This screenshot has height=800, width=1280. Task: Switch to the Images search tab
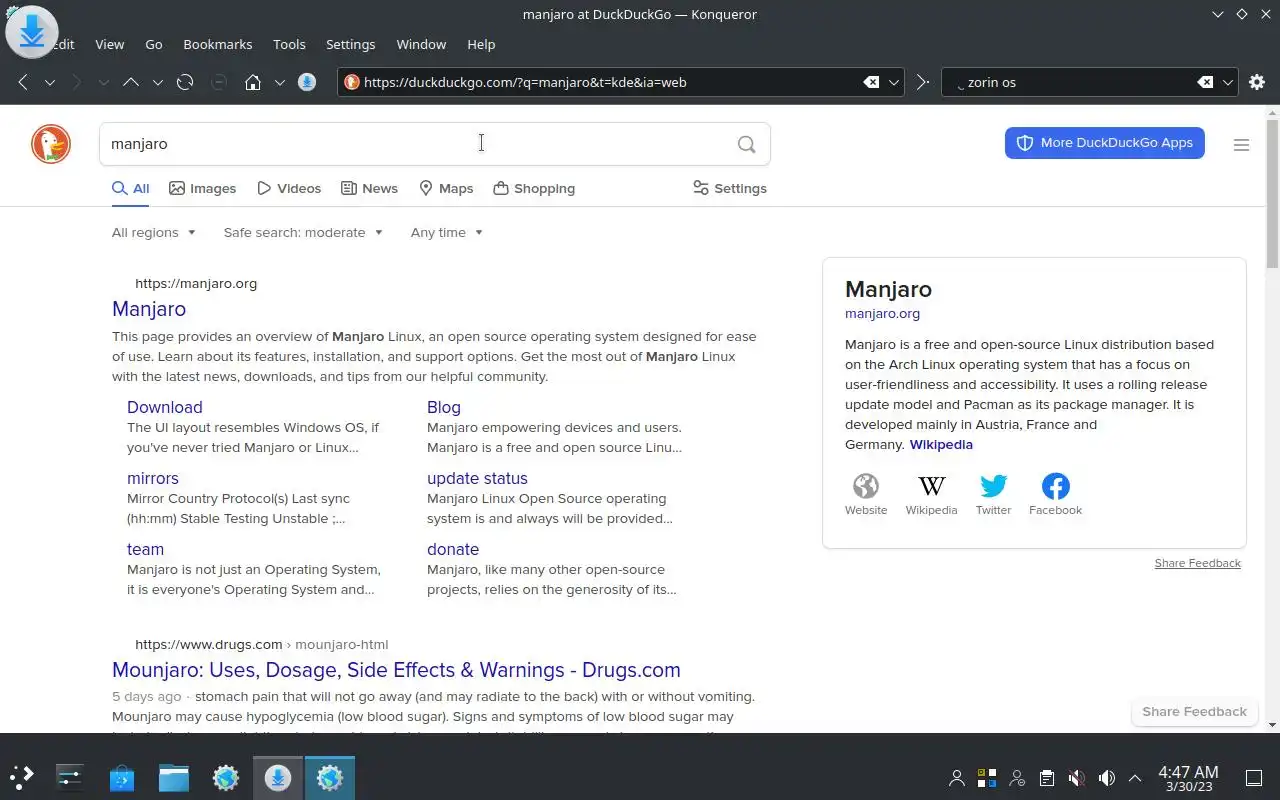pos(202,188)
